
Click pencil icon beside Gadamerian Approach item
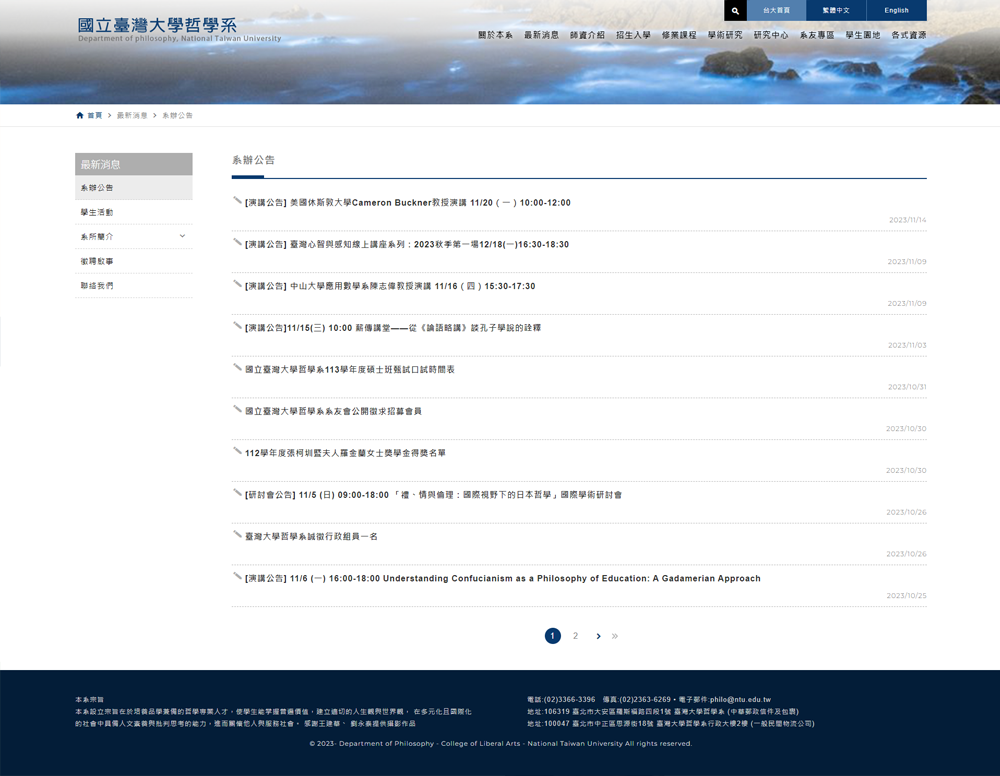(237, 576)
